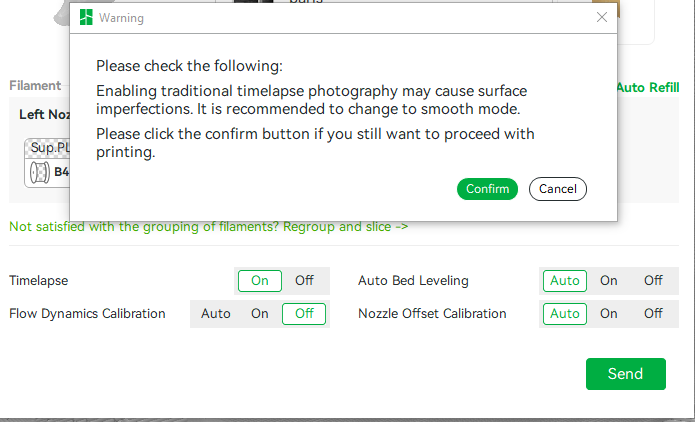Screen dimensions: 695x422
Task: Send the print job to printer
Action: 625,374
